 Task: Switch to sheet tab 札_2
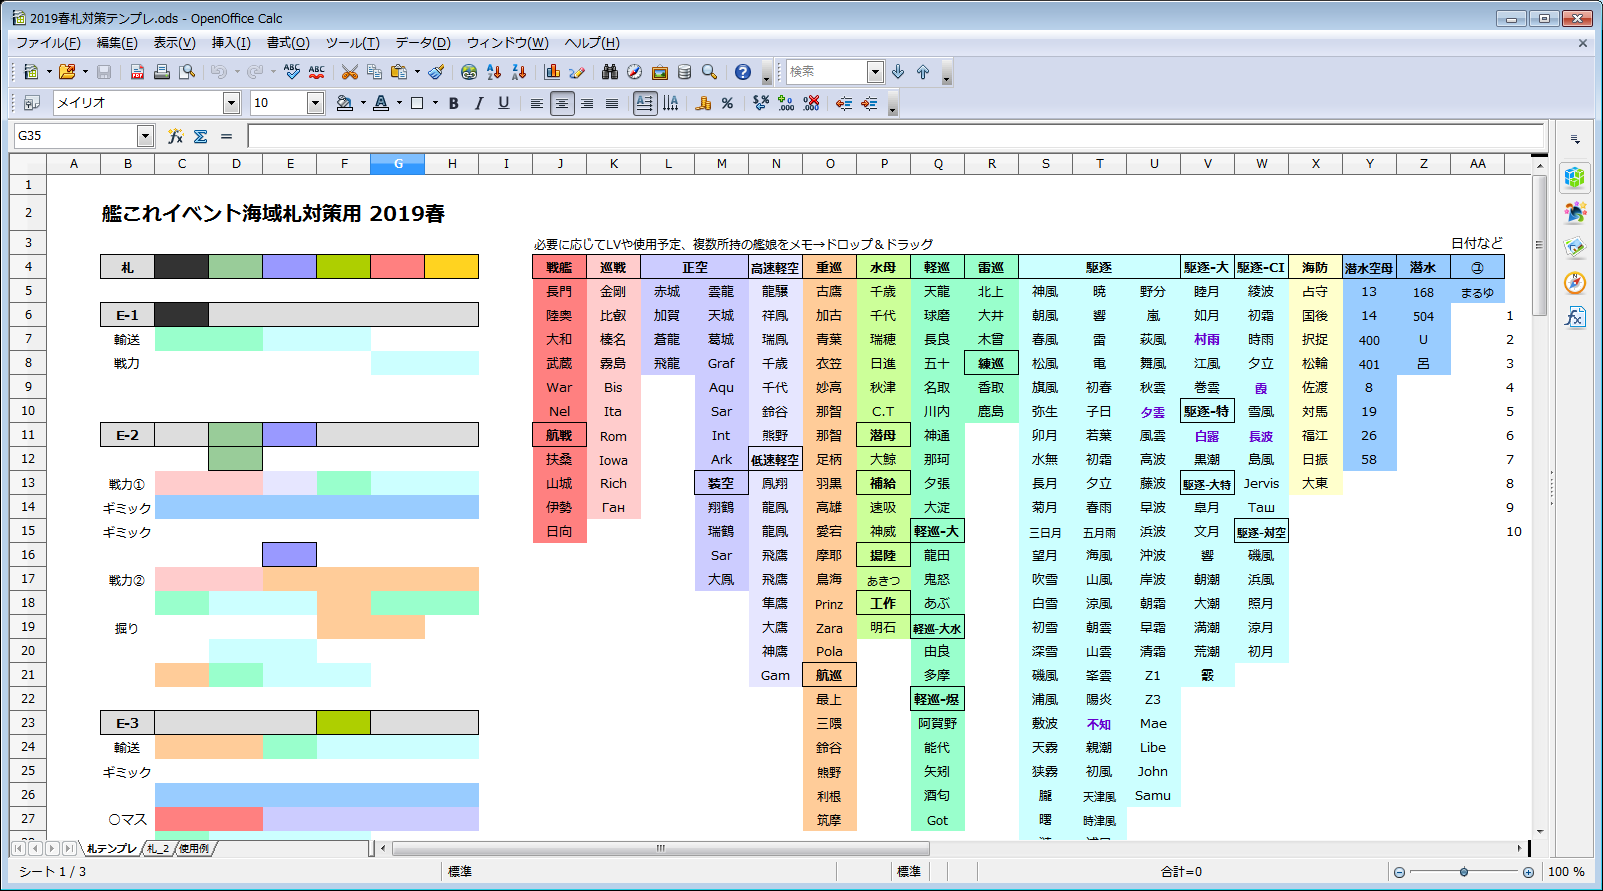pyautogui.click(x=158, y=849)
